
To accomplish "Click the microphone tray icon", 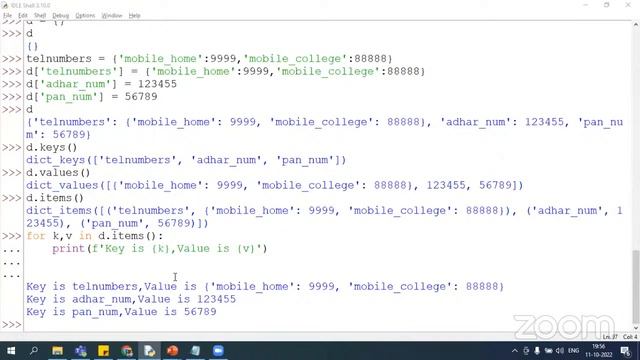I will pyautogui.click(x=537, y=351).
